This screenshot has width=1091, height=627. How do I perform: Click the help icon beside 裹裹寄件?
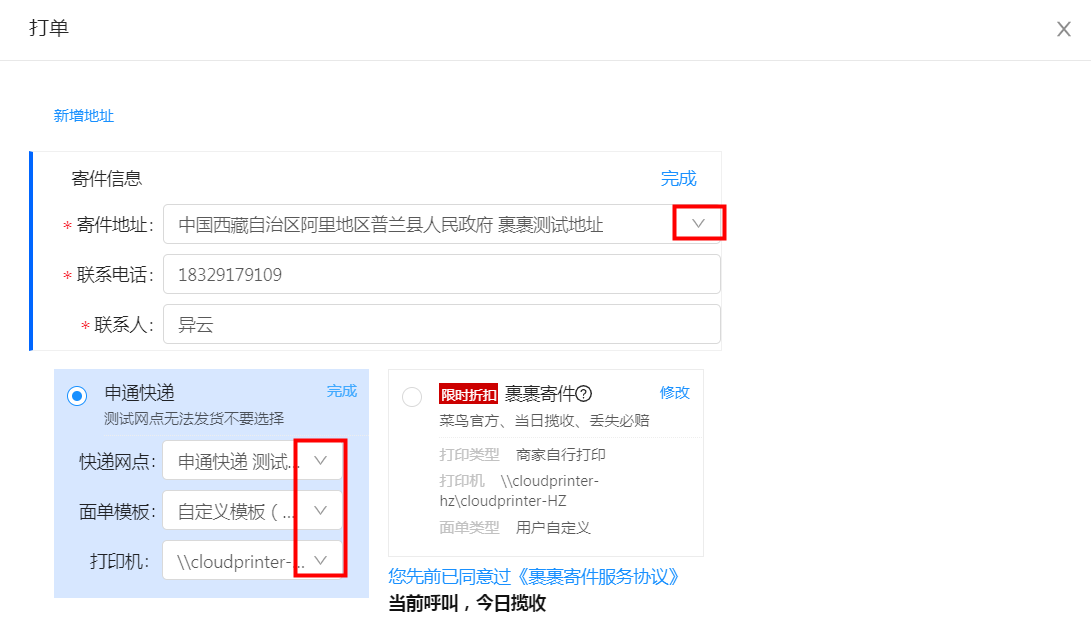pos(584,393)
